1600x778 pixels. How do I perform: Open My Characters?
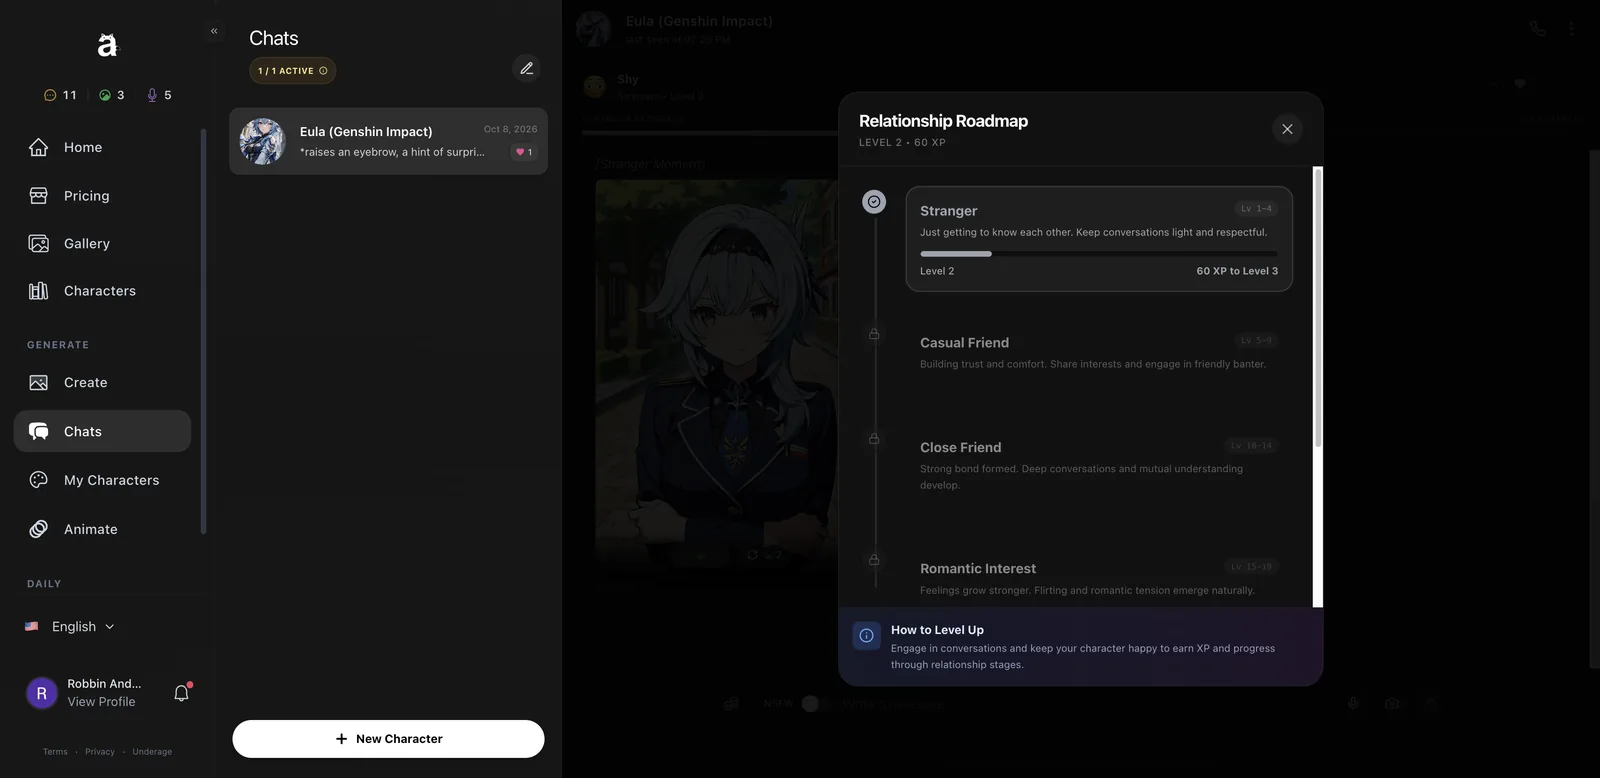pyautogui.click(x=102, y=480)
